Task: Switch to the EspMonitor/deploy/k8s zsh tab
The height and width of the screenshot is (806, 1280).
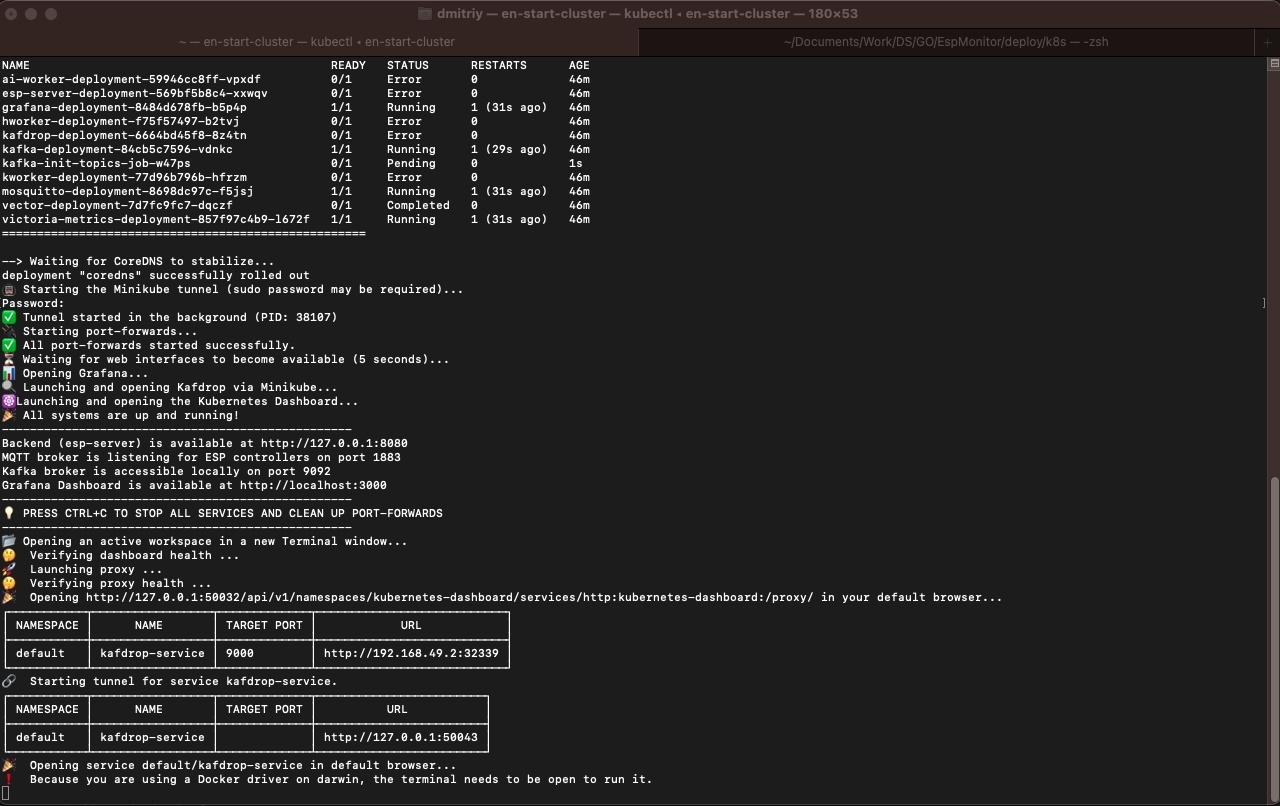Action: pyautogui.click(x=945, y=42)
